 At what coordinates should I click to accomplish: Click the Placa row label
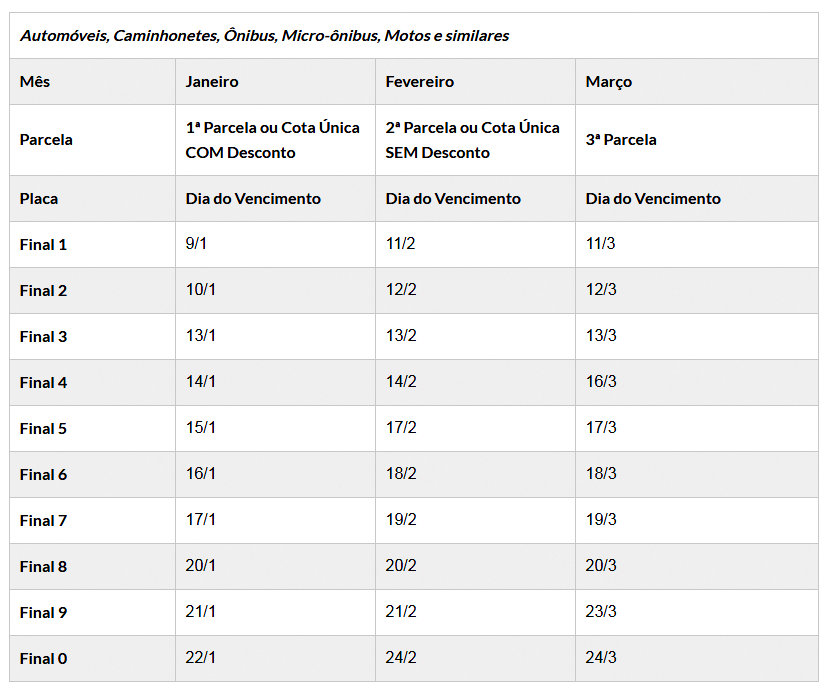tap(39, 199)
